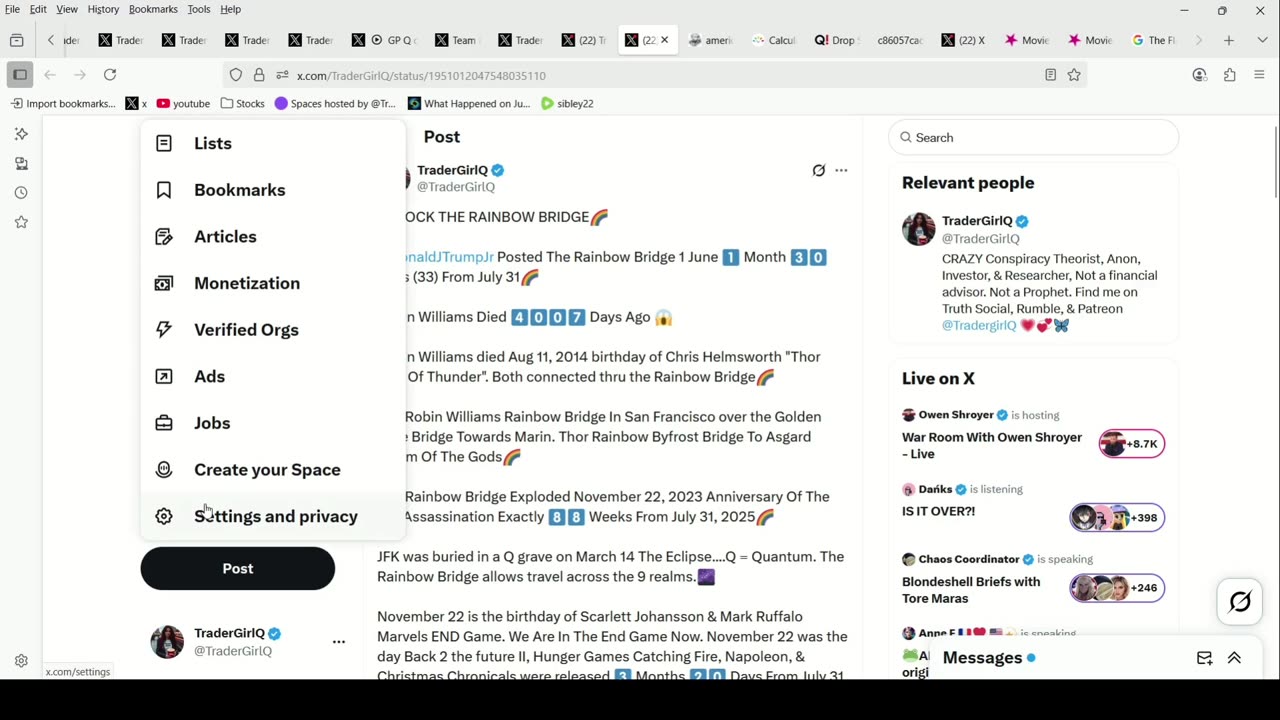
Task: Click the Jobs briefcase icon
Action: (x=164, y=423)
